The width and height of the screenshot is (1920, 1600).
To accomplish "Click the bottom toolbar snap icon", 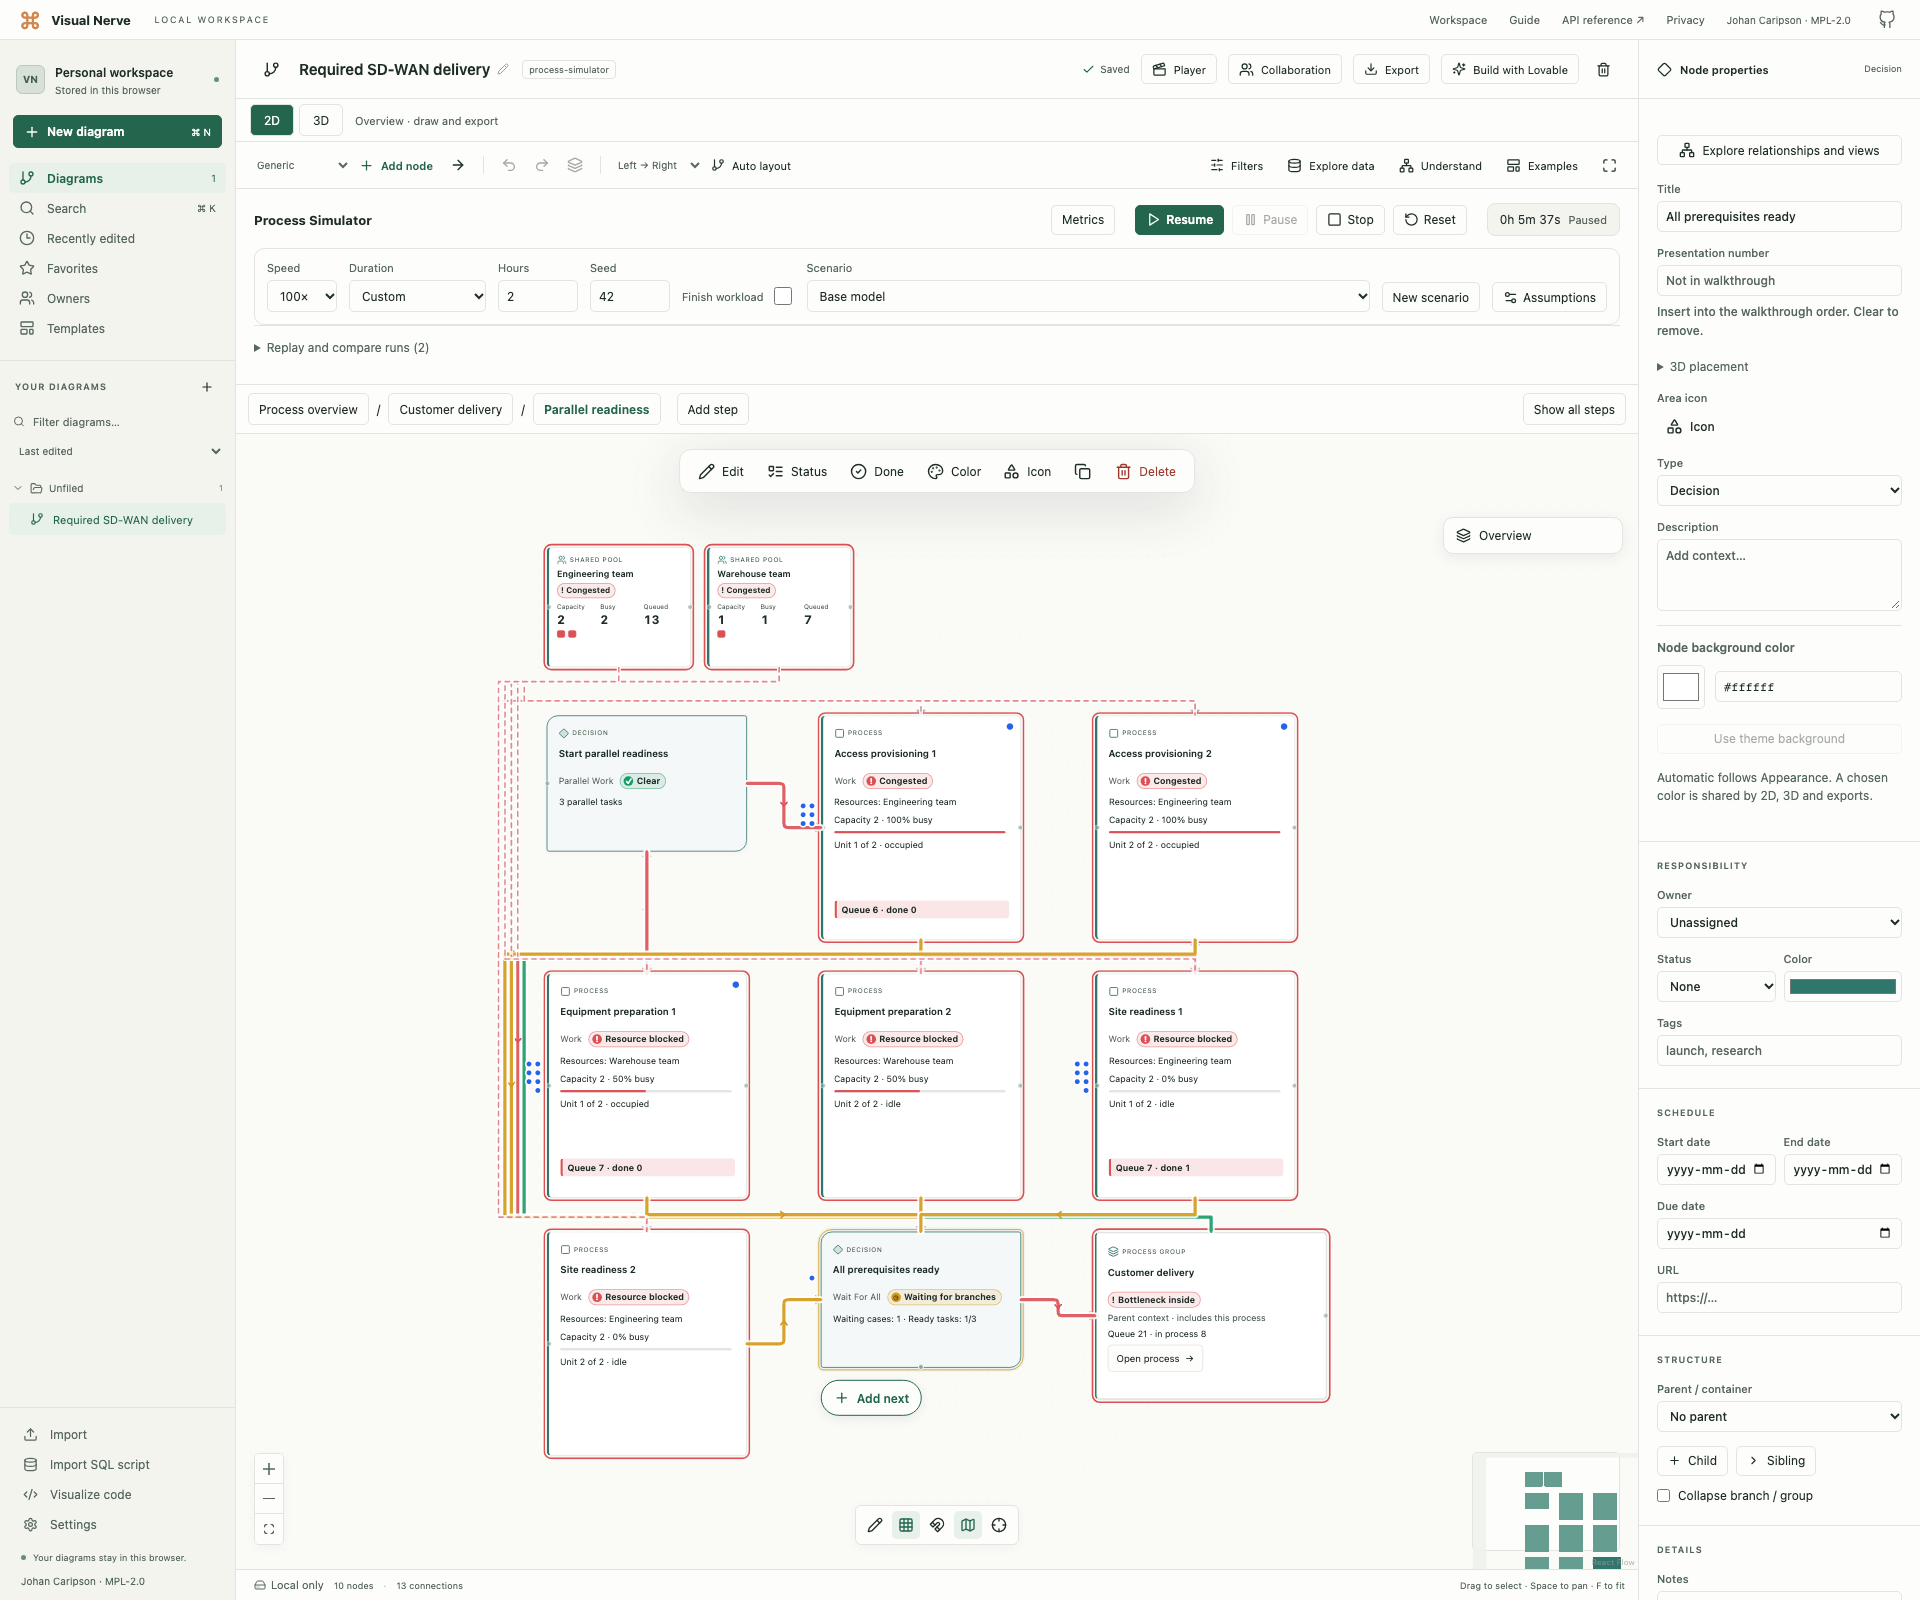I will 937,1525.
